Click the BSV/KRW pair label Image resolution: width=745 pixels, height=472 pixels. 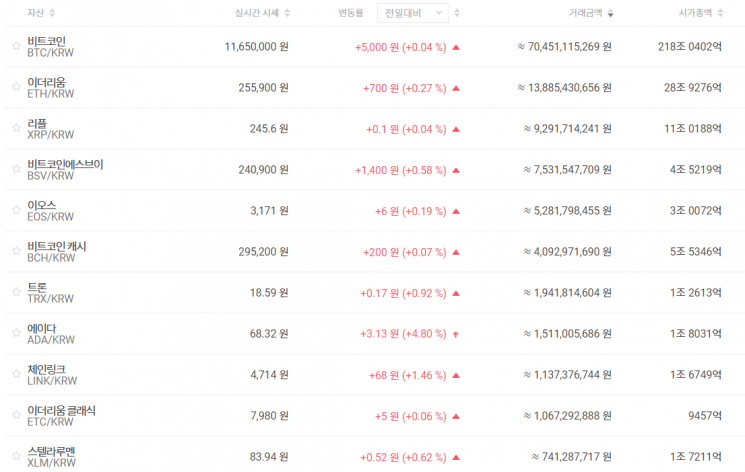(x=50, y=176)
